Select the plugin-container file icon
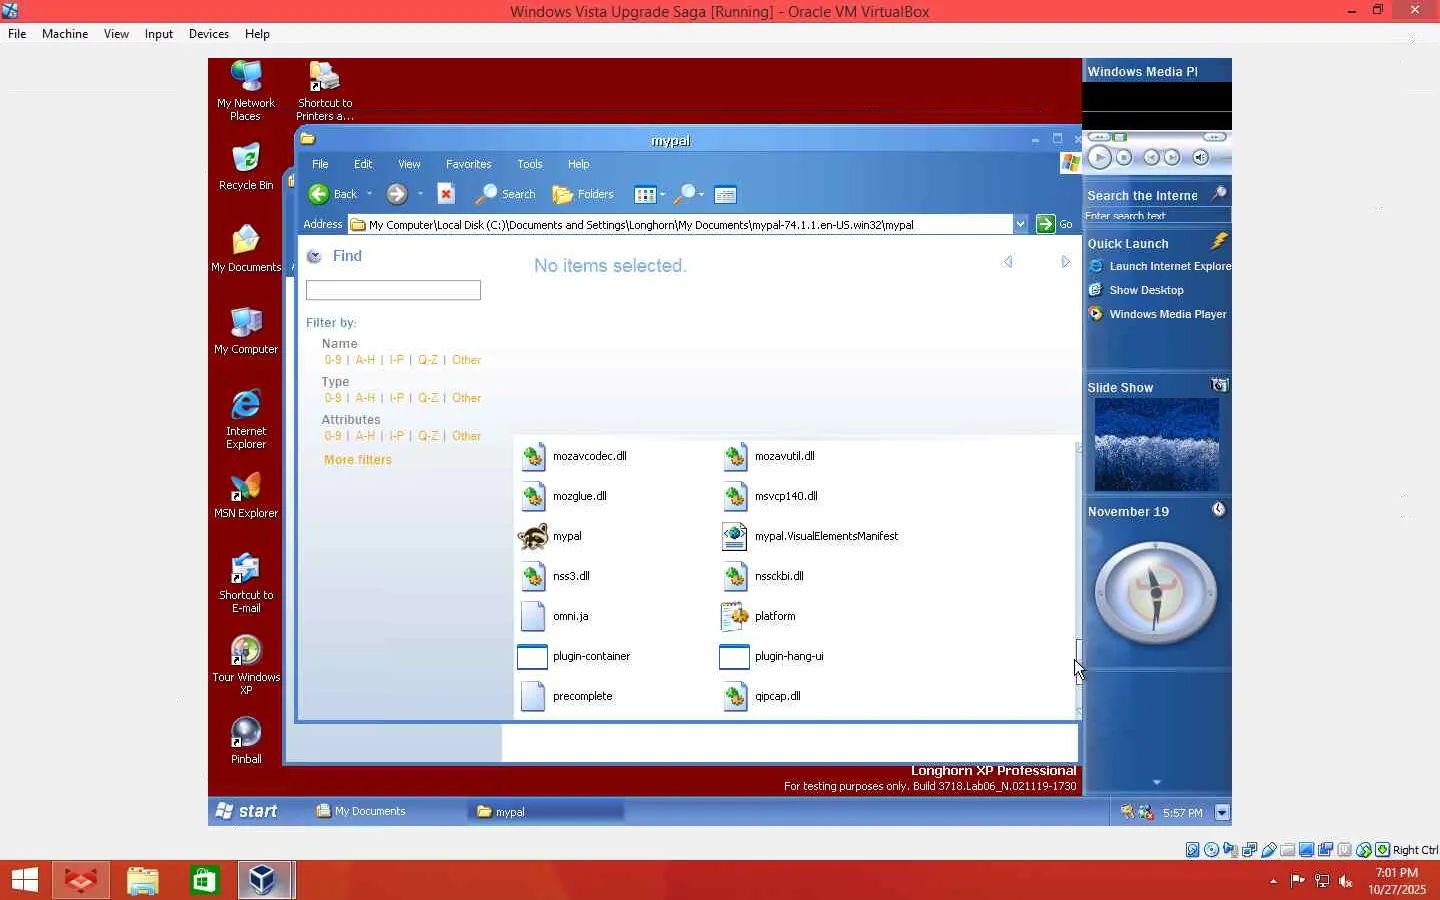 [533, 656]
